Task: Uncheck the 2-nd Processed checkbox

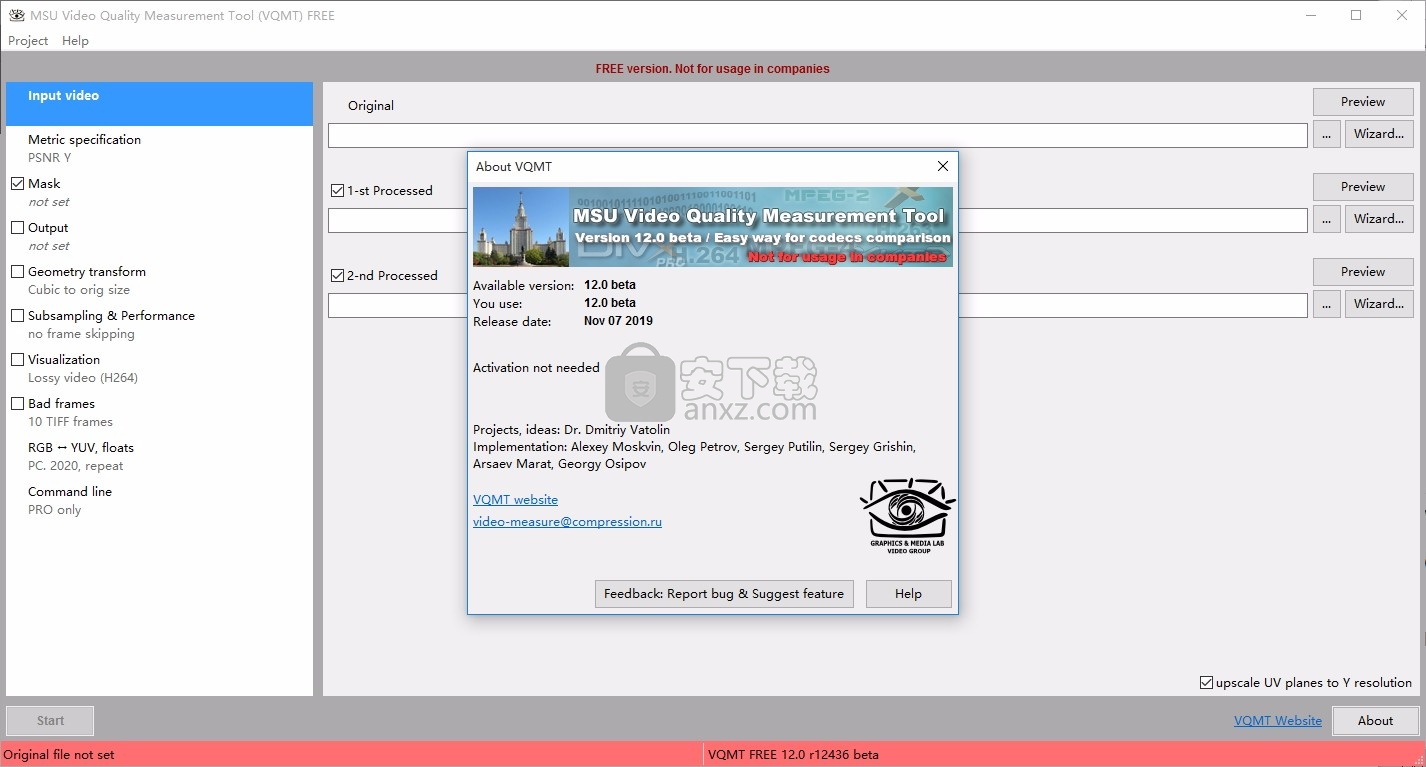Action: pos(337,276)
